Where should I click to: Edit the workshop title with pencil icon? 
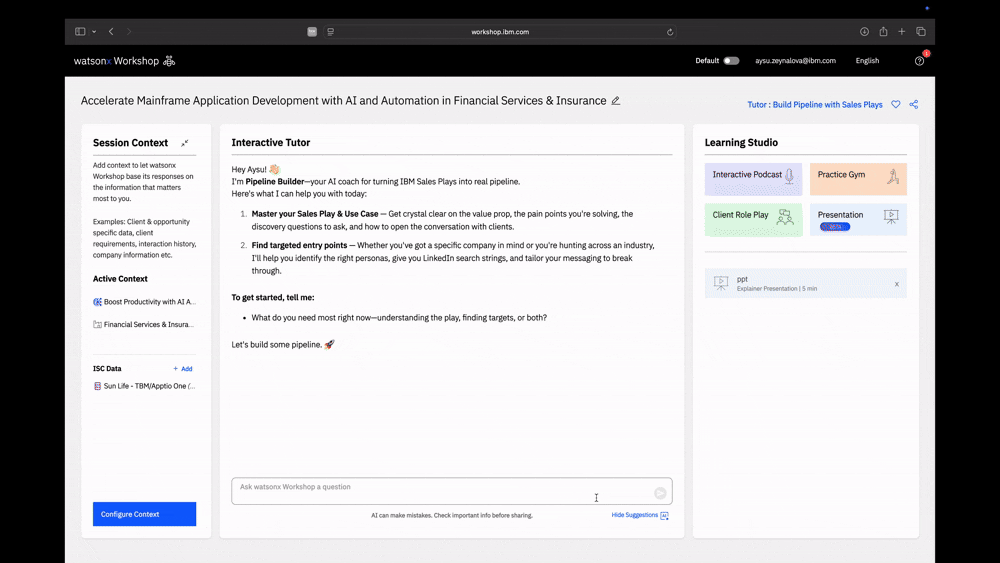click(x=615, y=101)
